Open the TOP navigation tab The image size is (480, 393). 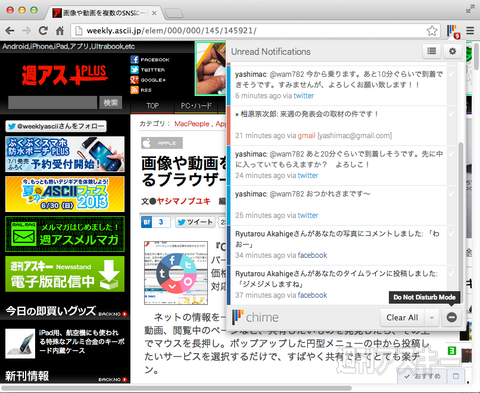(x=152, y=106)
